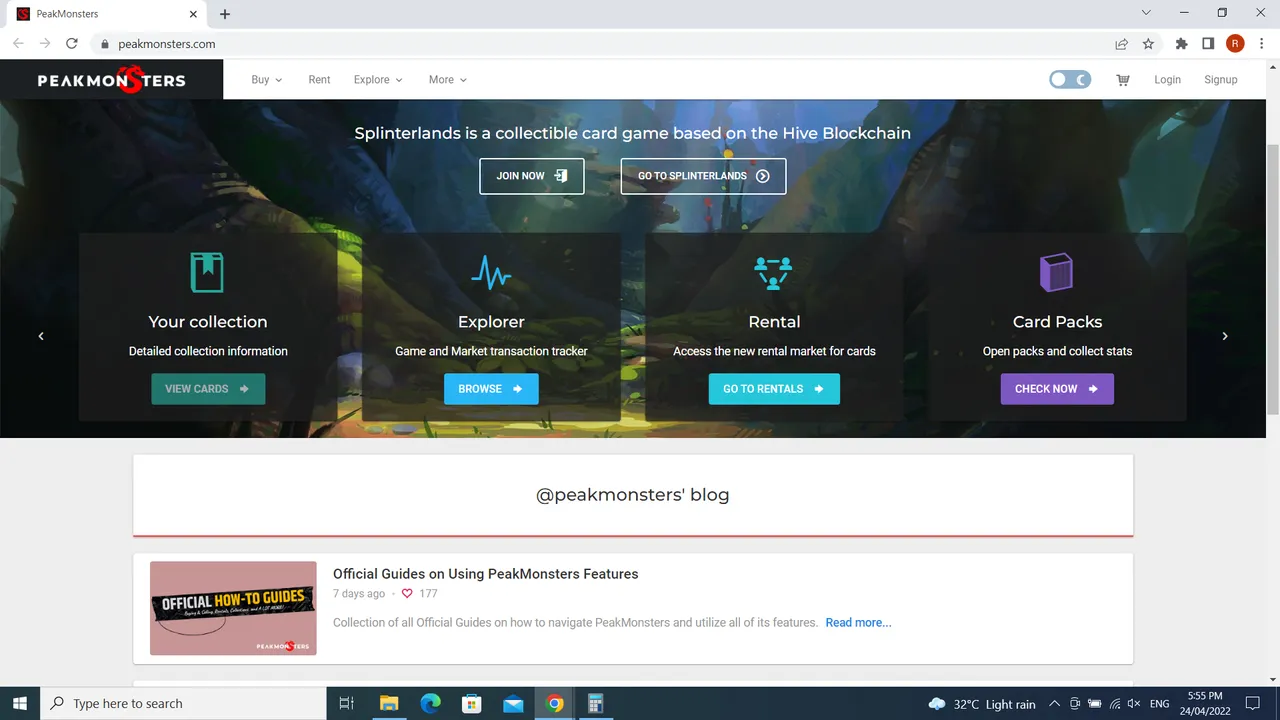Switch the ENG input language
The width and height of the screenshot is (1280, 720).
(x=1160, y=704)
